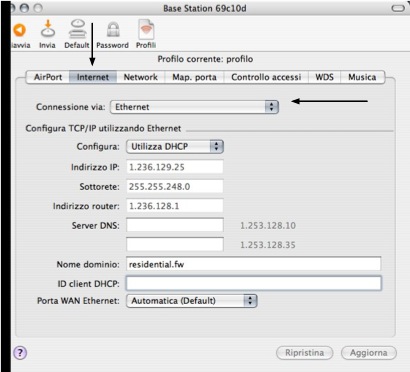Click the Profilo corrente: profilo text
Image resolution: width=410 pixels, height=372 pixels.
[x=205, y=59]
